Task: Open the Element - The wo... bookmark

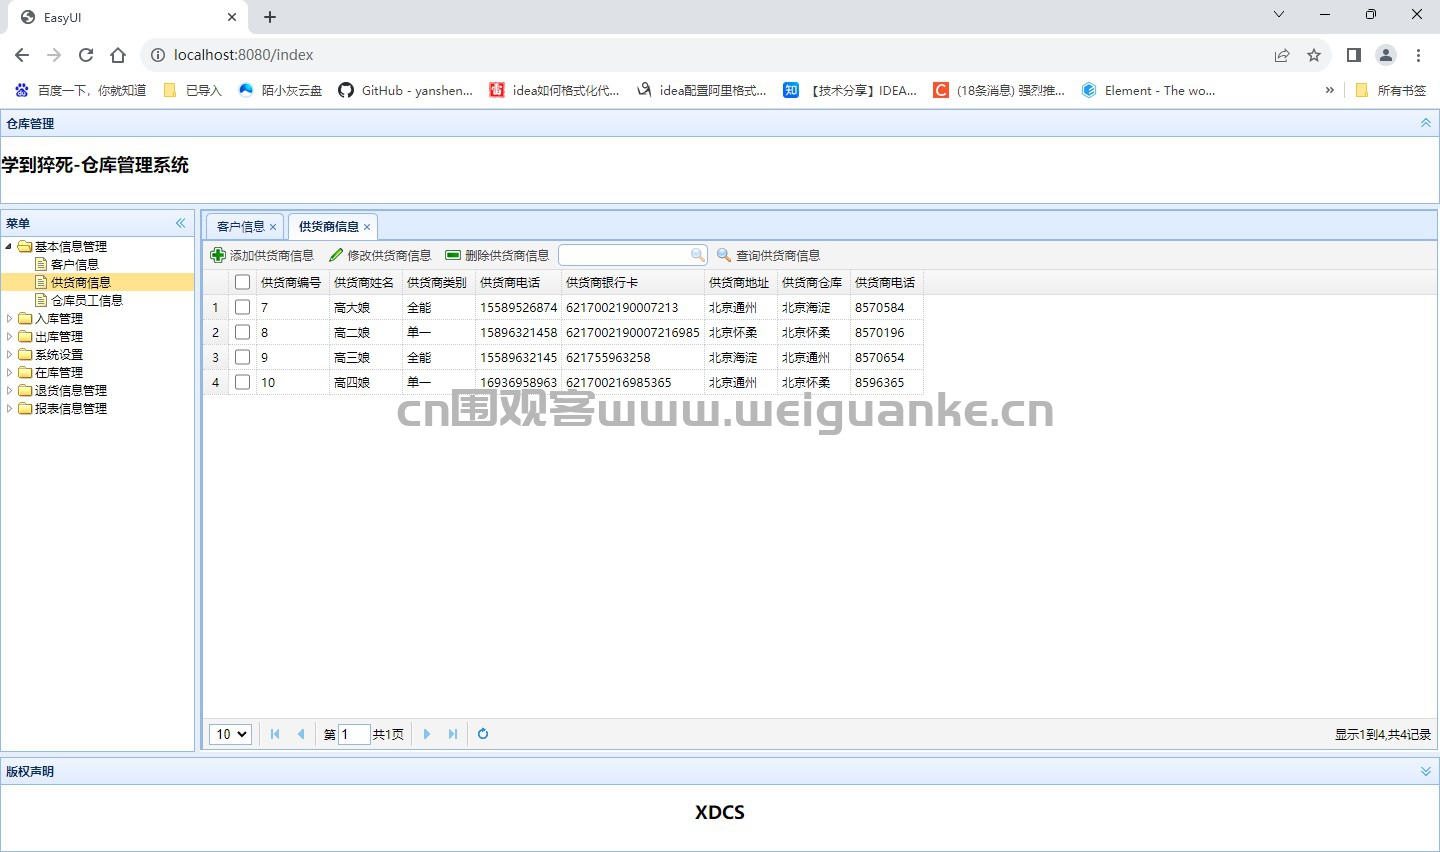Action: pyautogui.click(x=1149, y=90)
